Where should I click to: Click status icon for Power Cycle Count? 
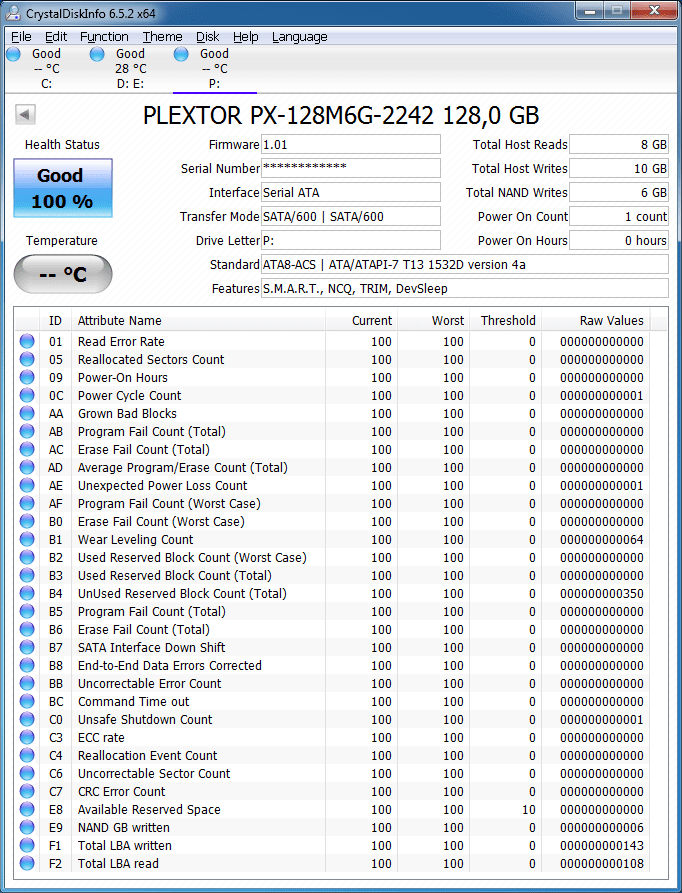click(27, 395)
